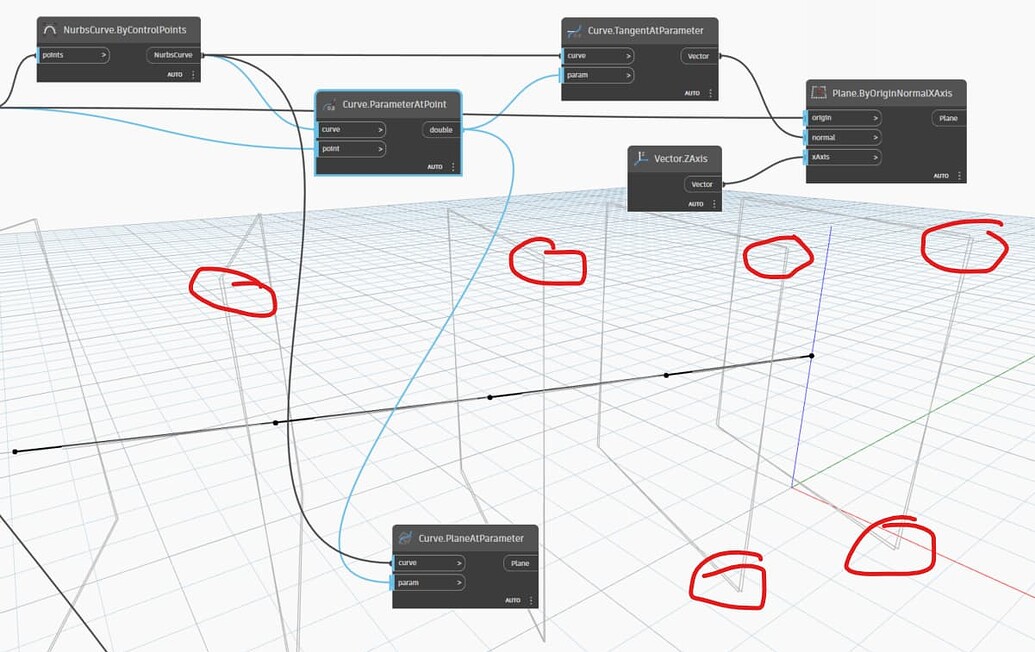Open the three-dot menu on NurbsCurve.ByControlPoints
The height and width of the screenshot is (652, 1035).
[x=192, y=73]
